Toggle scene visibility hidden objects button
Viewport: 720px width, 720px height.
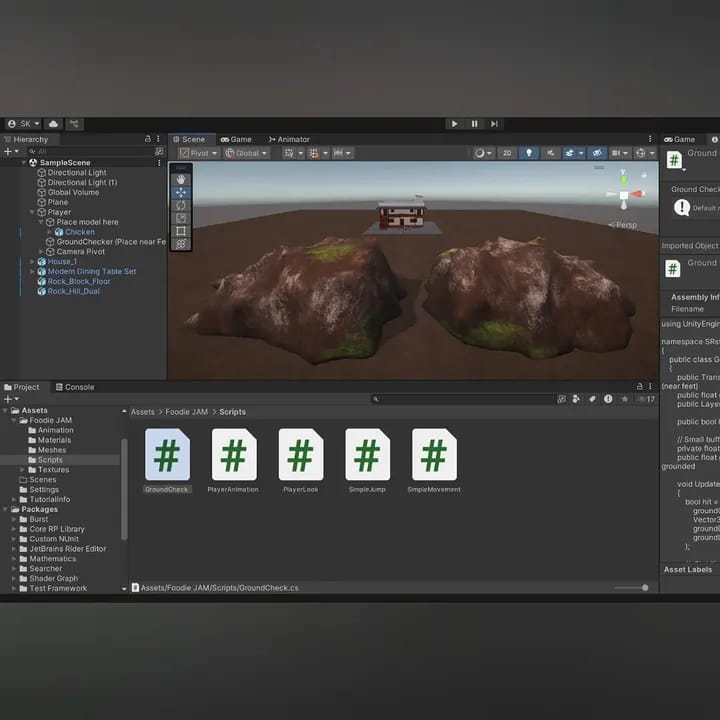596,153
